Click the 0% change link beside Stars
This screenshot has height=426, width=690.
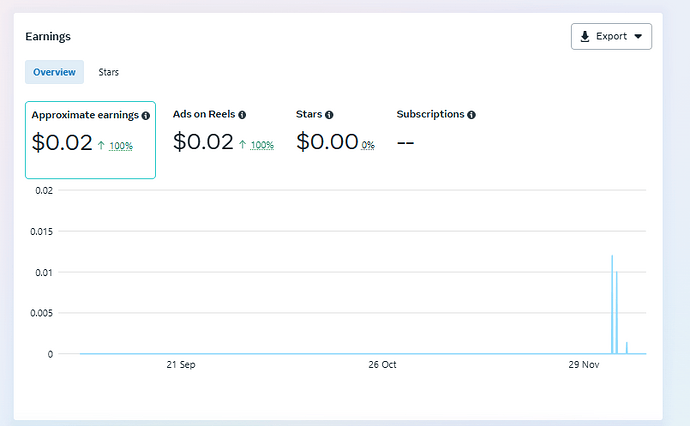point(368,146)
